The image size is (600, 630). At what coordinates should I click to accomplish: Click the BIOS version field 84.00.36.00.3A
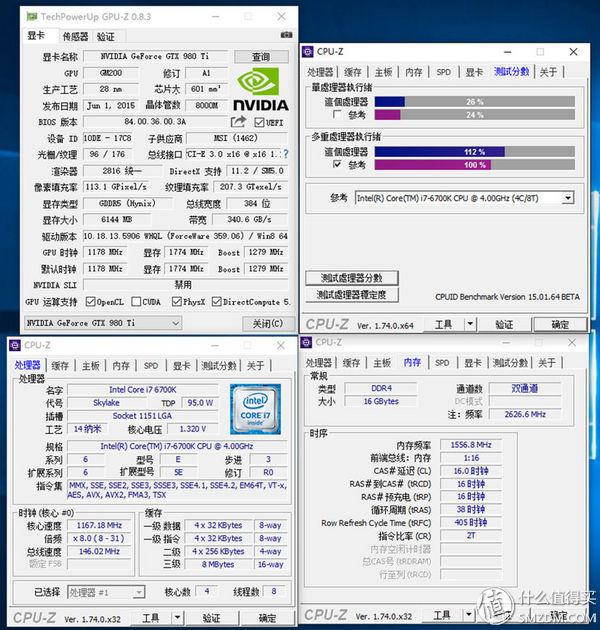point(155,121)
